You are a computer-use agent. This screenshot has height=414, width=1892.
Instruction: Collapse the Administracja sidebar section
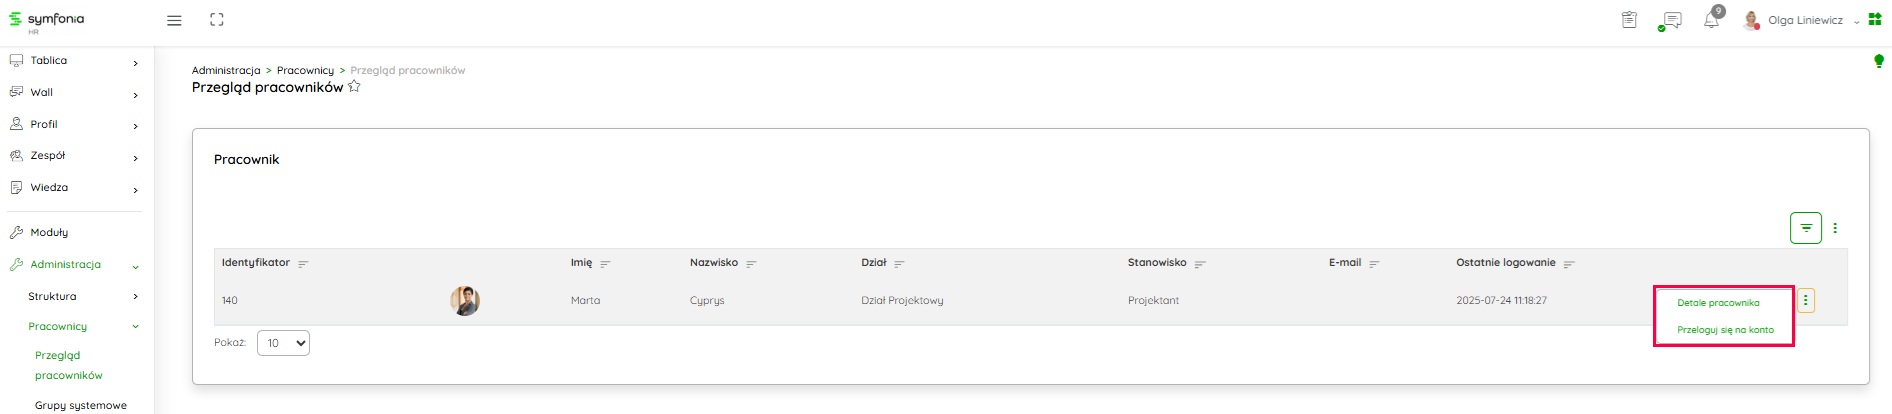(x=135, y=265)
